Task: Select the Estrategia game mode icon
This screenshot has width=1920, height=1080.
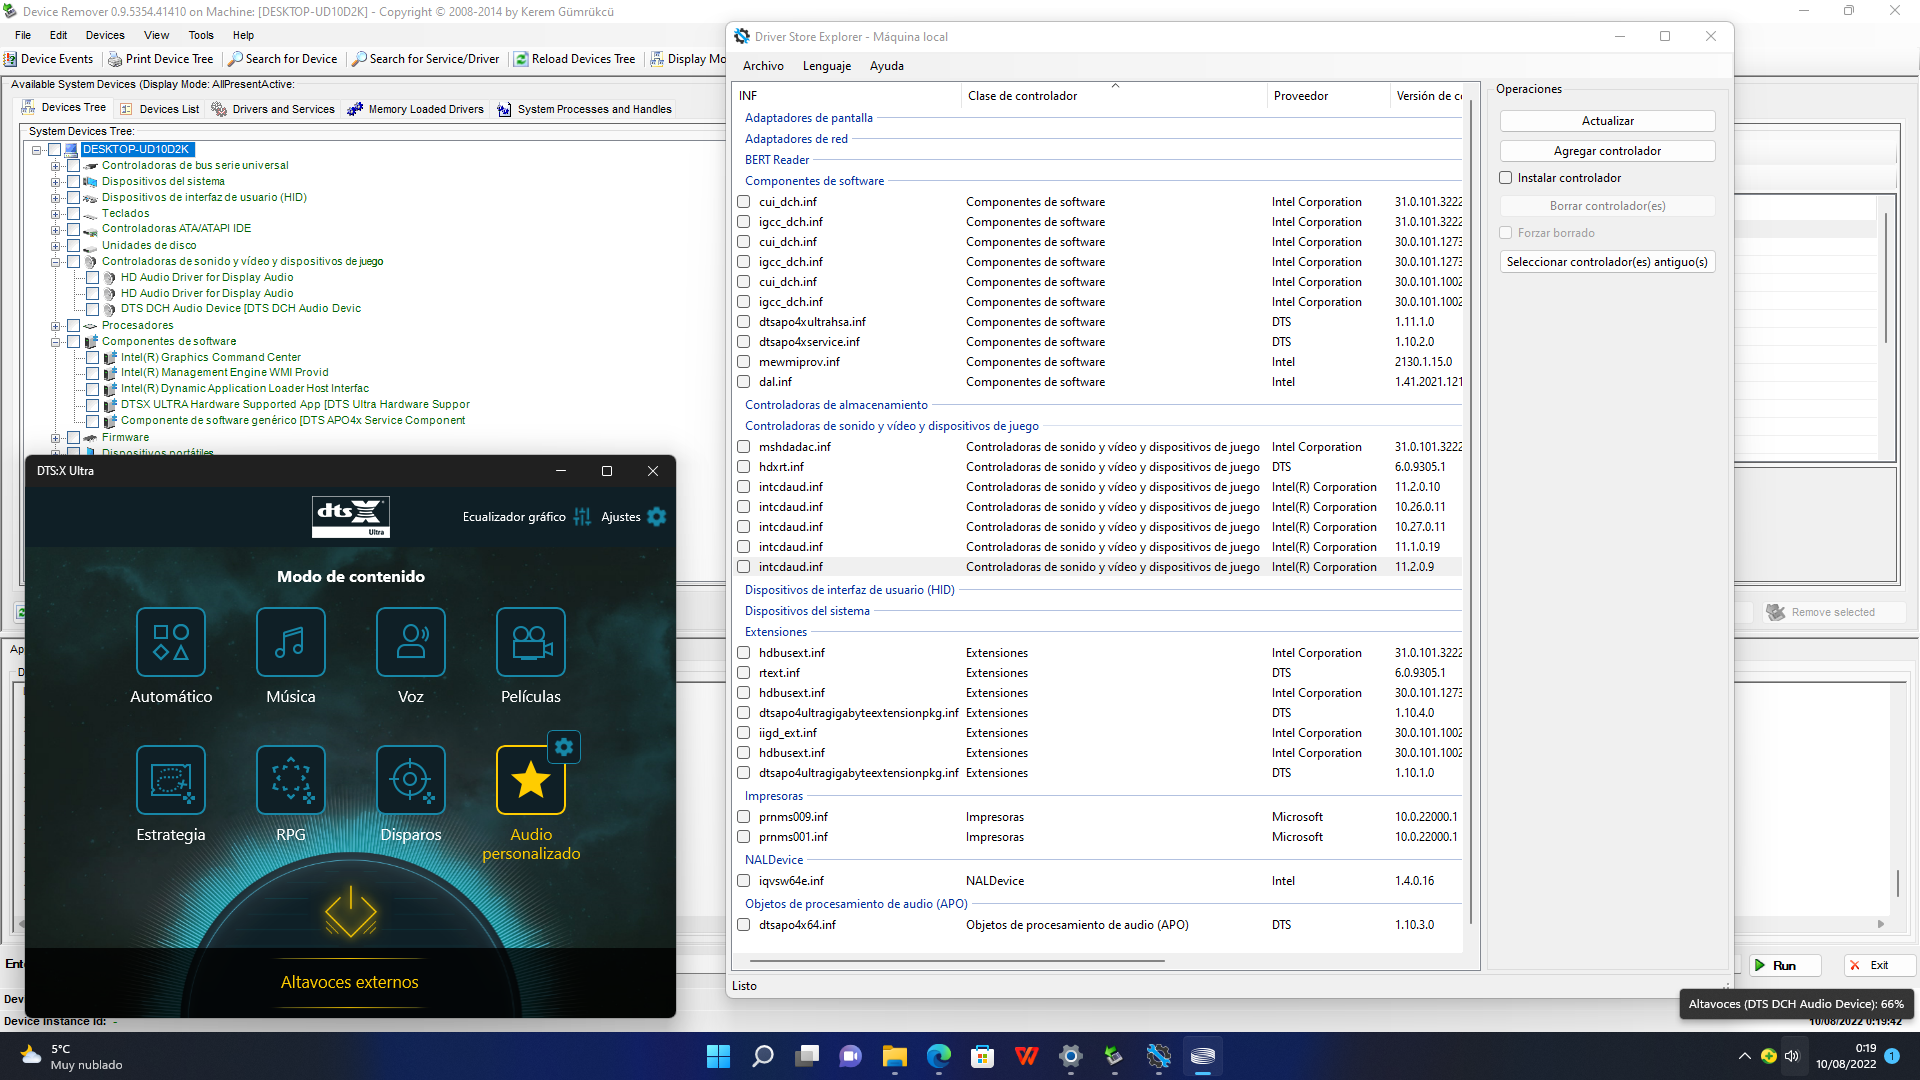Action: 171,780
